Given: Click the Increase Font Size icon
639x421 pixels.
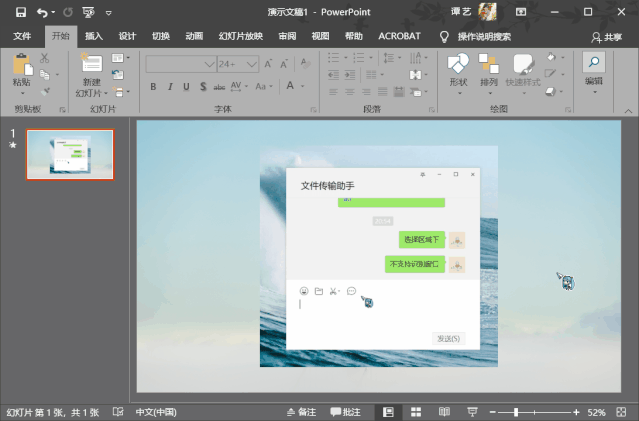Looking at the screenshot, I should point(268,64).
